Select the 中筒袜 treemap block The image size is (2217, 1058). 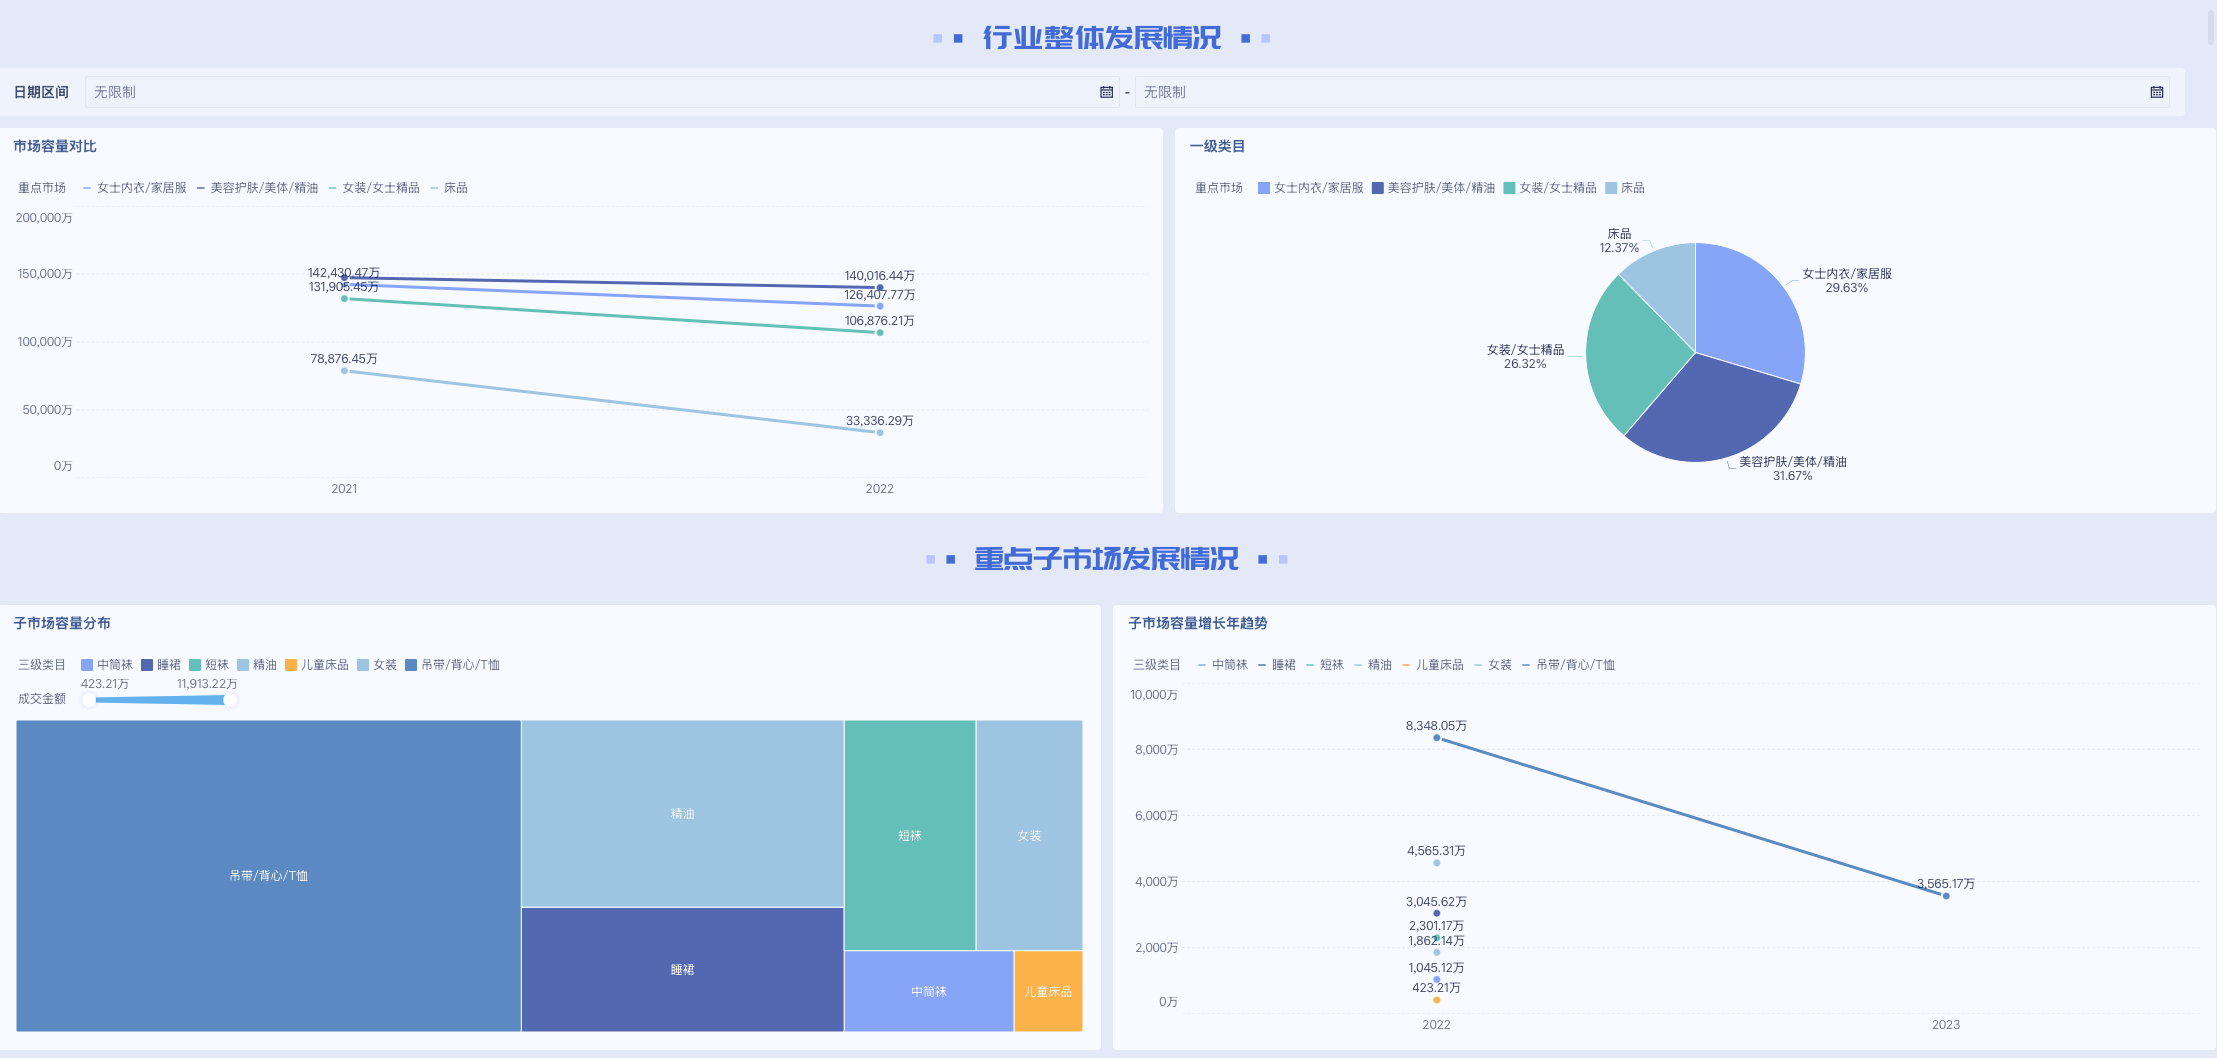pyautogui.click(x=928, y=991)
